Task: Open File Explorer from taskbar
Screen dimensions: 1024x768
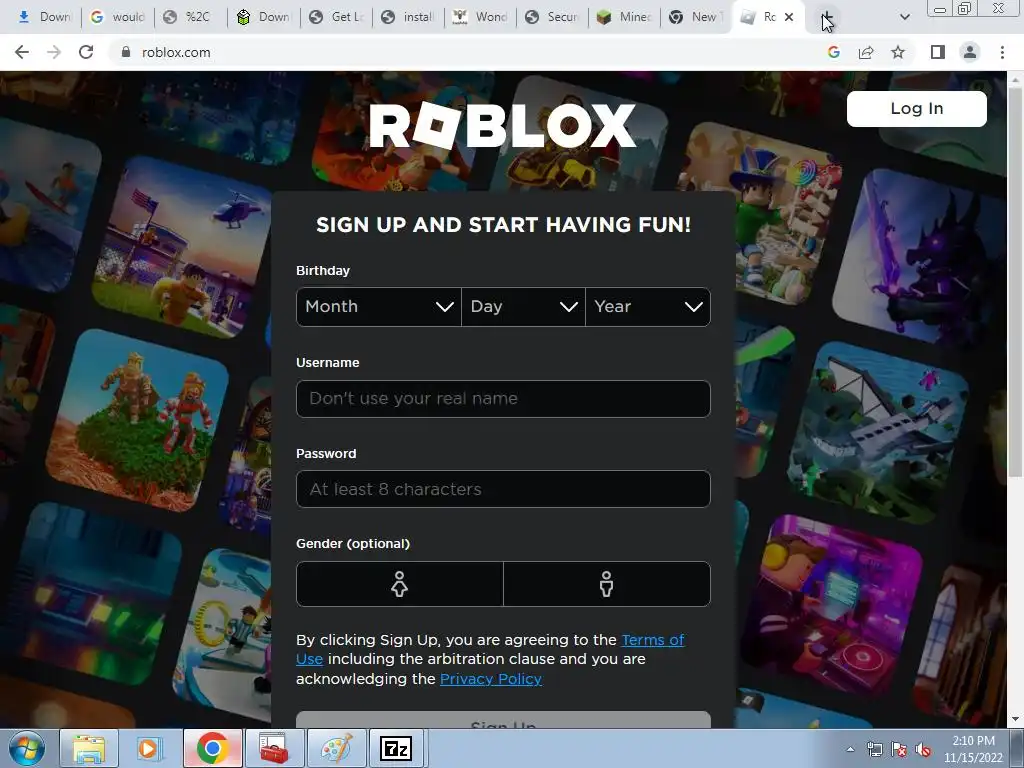Action: coord(89,748)
